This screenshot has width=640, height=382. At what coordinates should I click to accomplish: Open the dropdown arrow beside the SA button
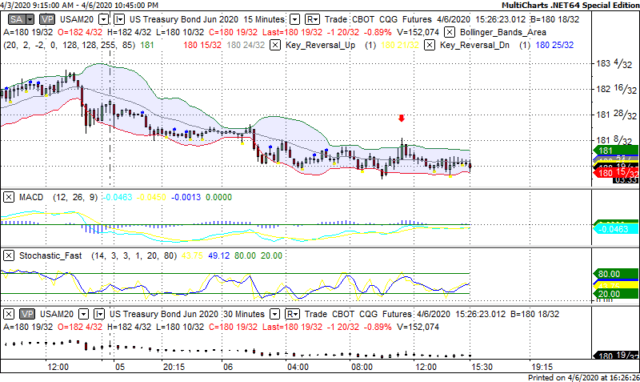(30, 19)
